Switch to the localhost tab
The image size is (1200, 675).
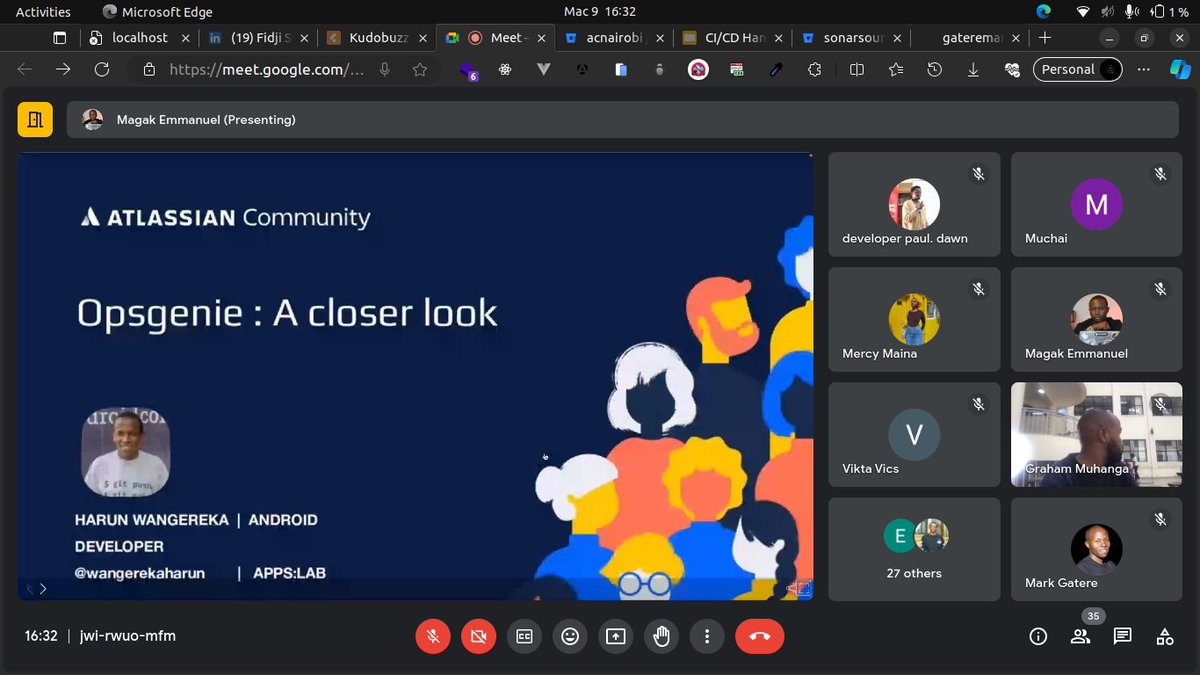pyautogui.click(x=138, y=38)
